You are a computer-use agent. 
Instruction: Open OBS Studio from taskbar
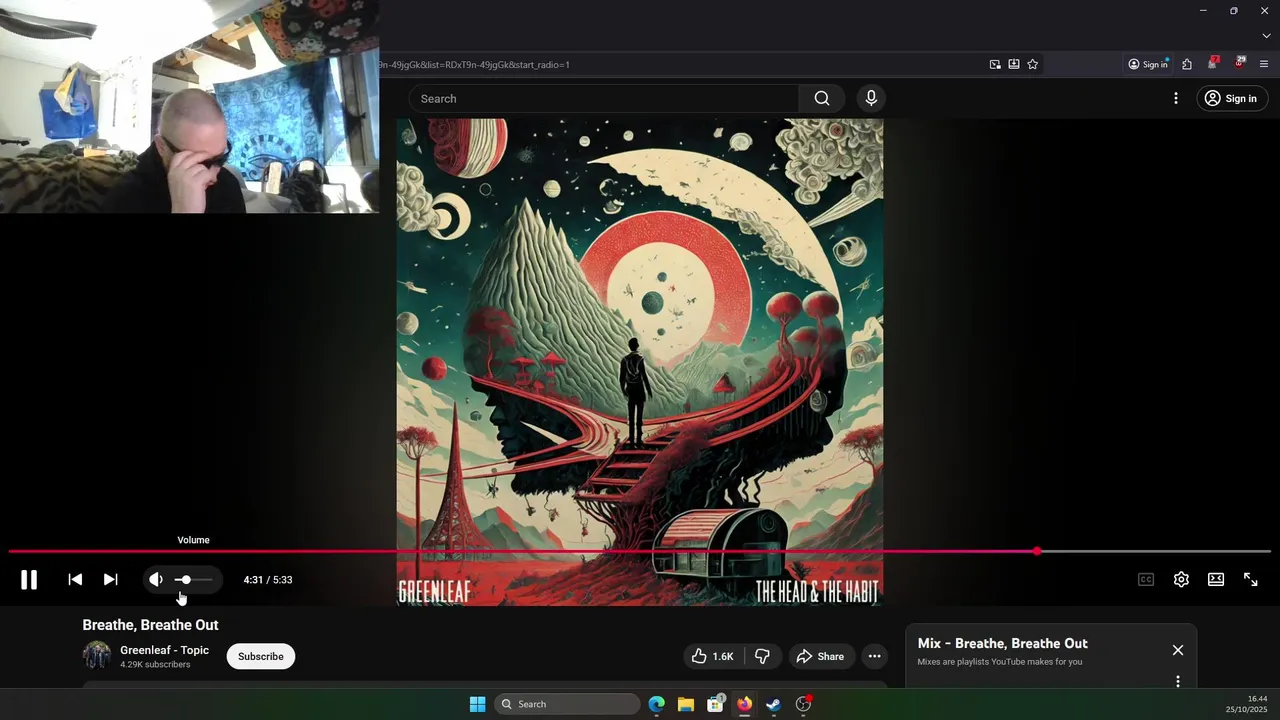point(803,704)
